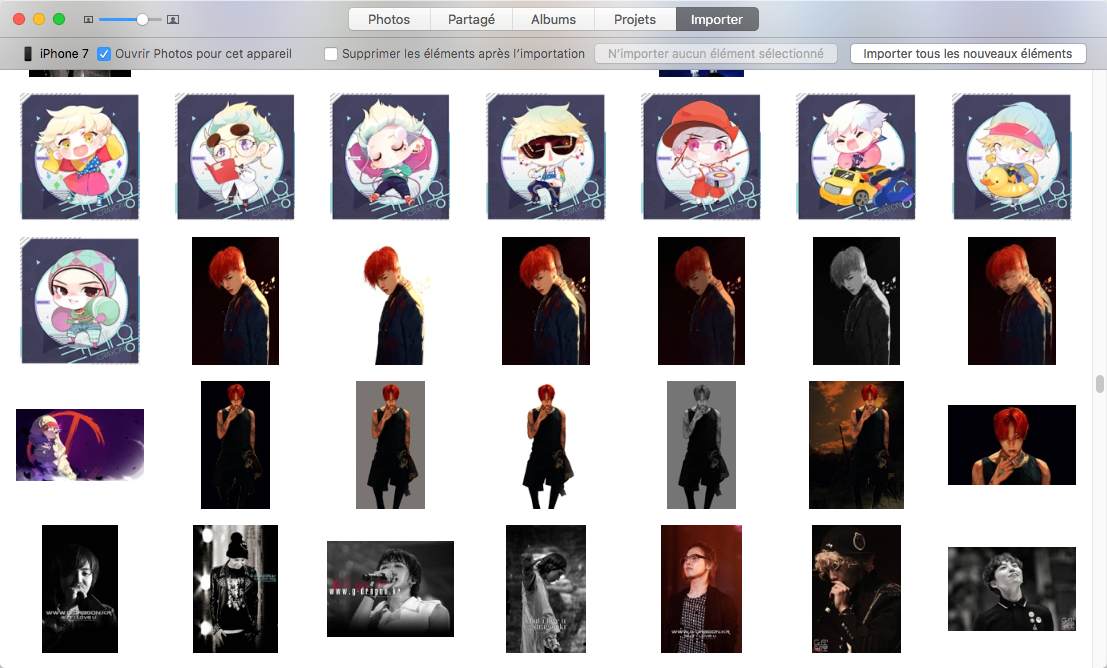
Task: Select chibi in pink hanbok thumbnail
Action: 80,157
